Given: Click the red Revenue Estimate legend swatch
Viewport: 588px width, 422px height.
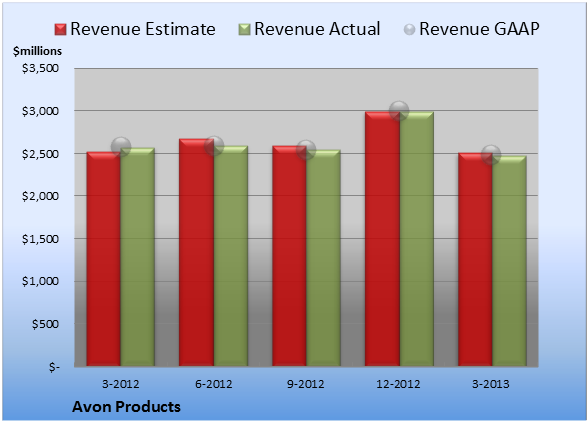Looking at the screenshot, I should tap(60, 30).
